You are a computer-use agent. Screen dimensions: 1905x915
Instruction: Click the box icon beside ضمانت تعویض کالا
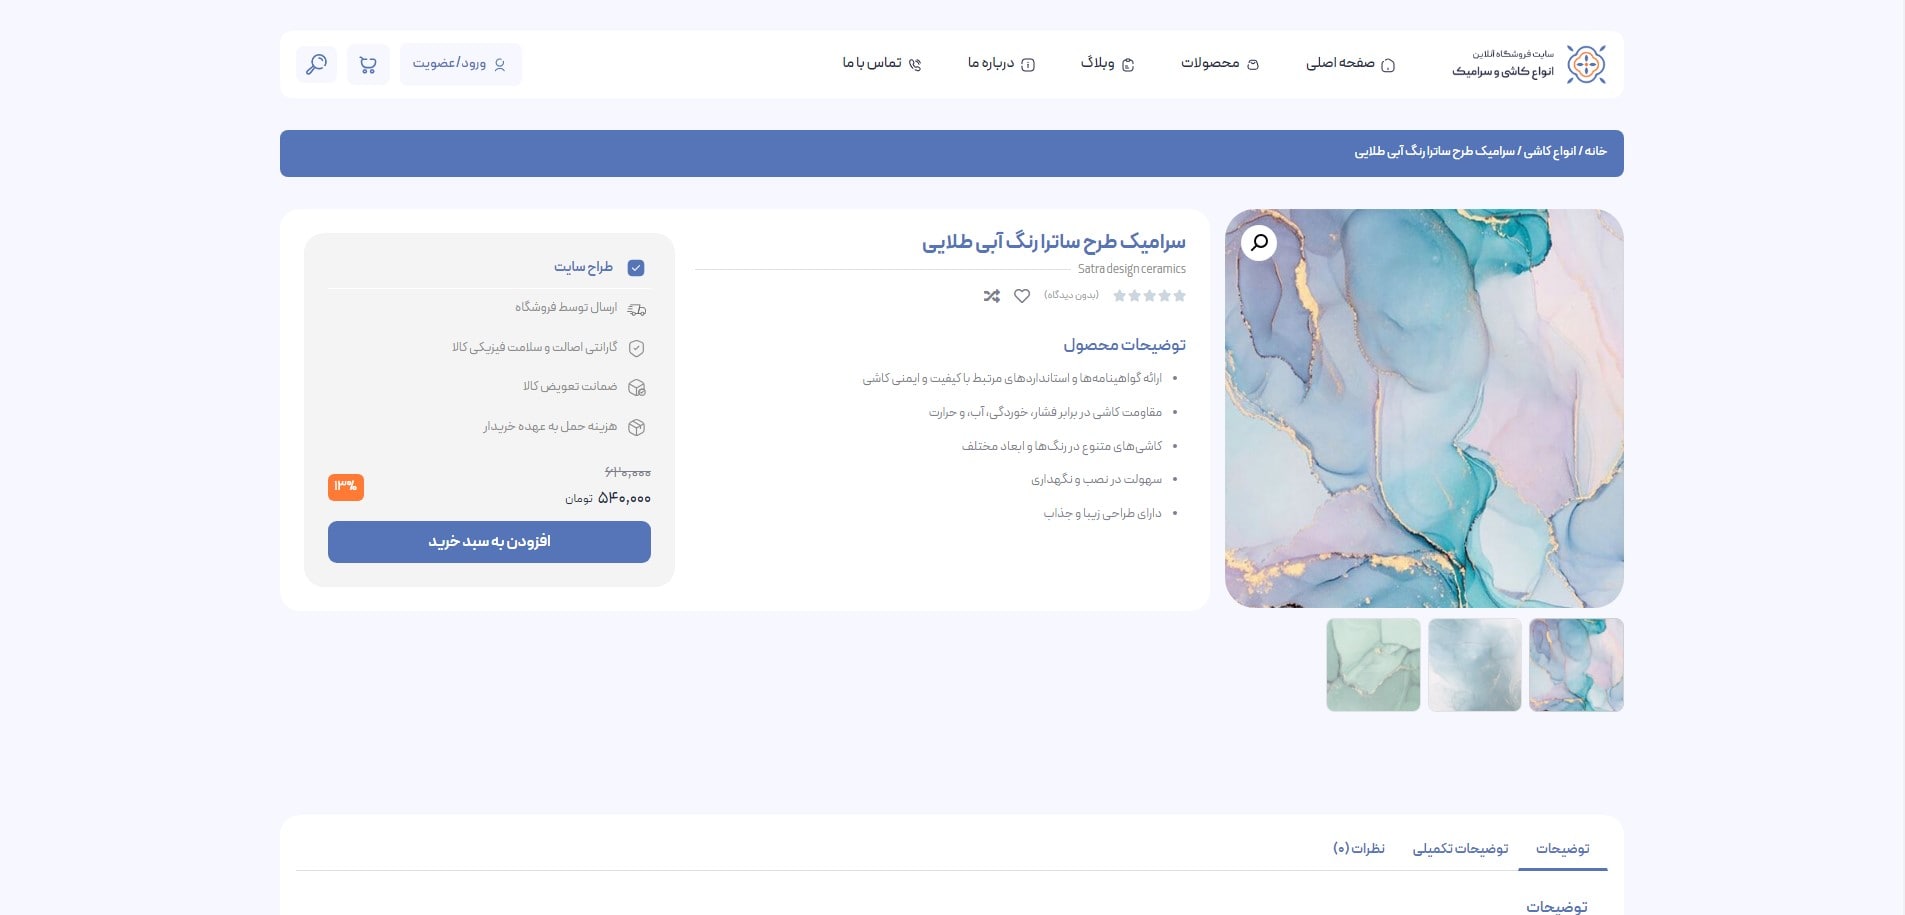(636, 387)
